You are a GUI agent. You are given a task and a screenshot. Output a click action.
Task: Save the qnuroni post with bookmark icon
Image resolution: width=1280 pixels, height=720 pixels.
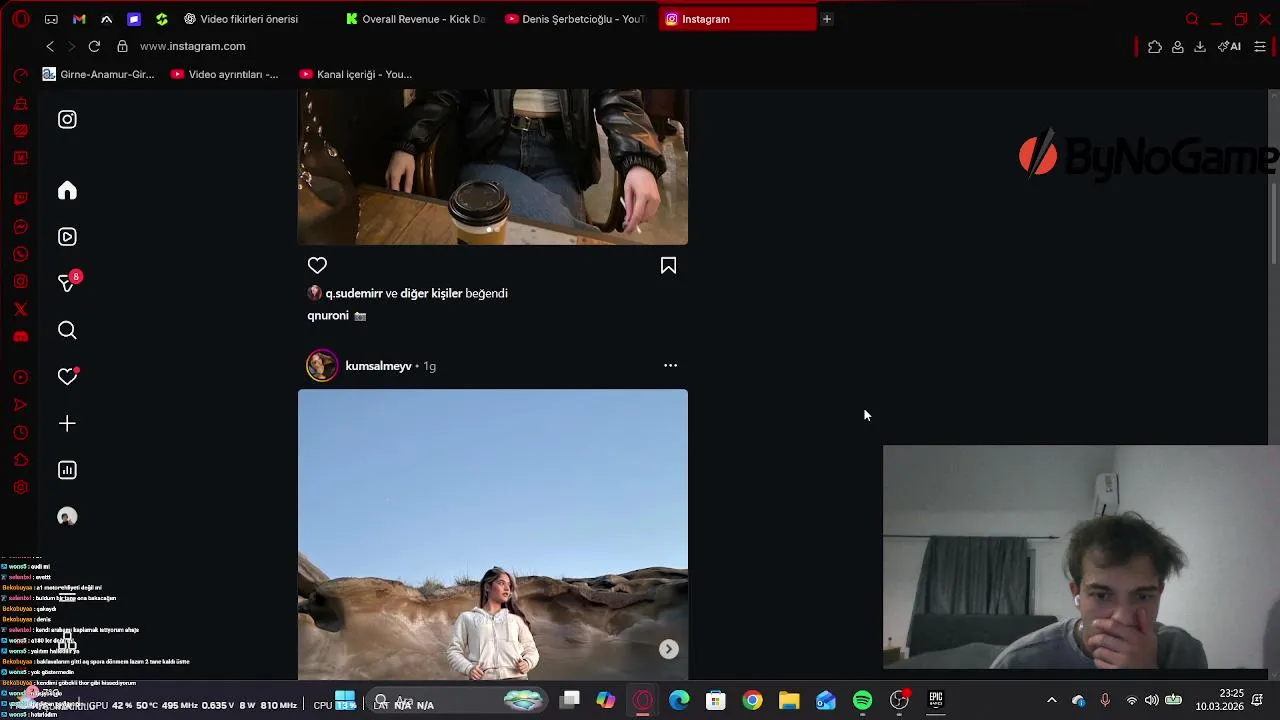pyautogui.click(x=668, y=265)
